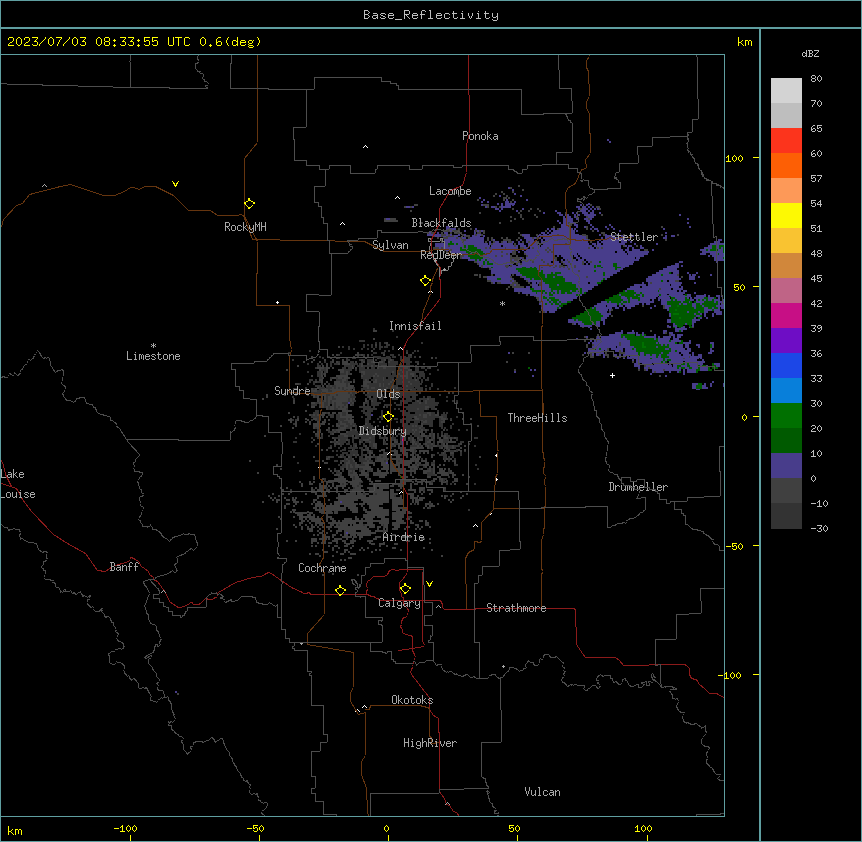Image resolution: width=862 pixels, height=842 pixels.
Task: Click the 80 value at legend top
Action: click(x=816, y=79)
